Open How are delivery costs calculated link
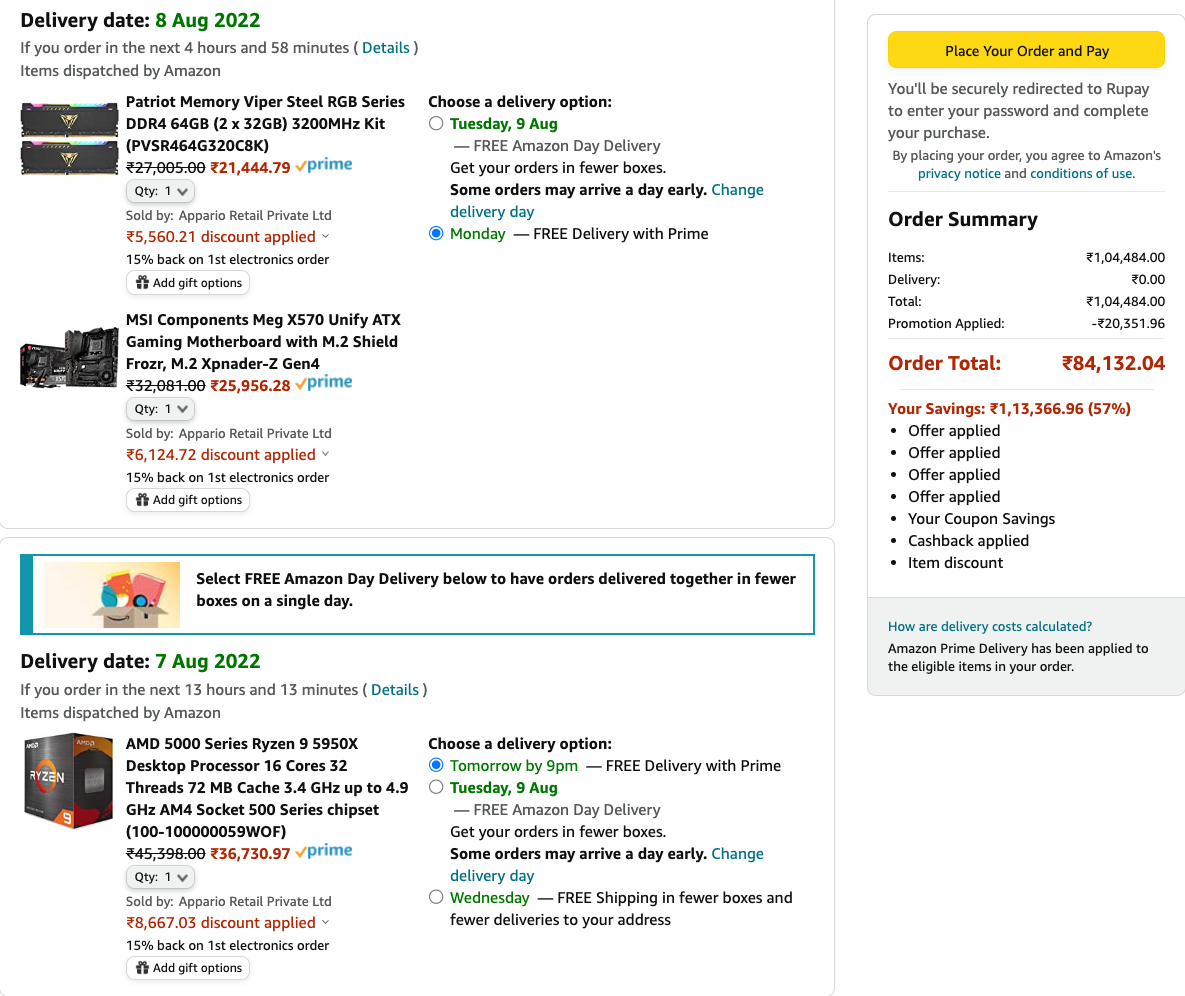 989,626
